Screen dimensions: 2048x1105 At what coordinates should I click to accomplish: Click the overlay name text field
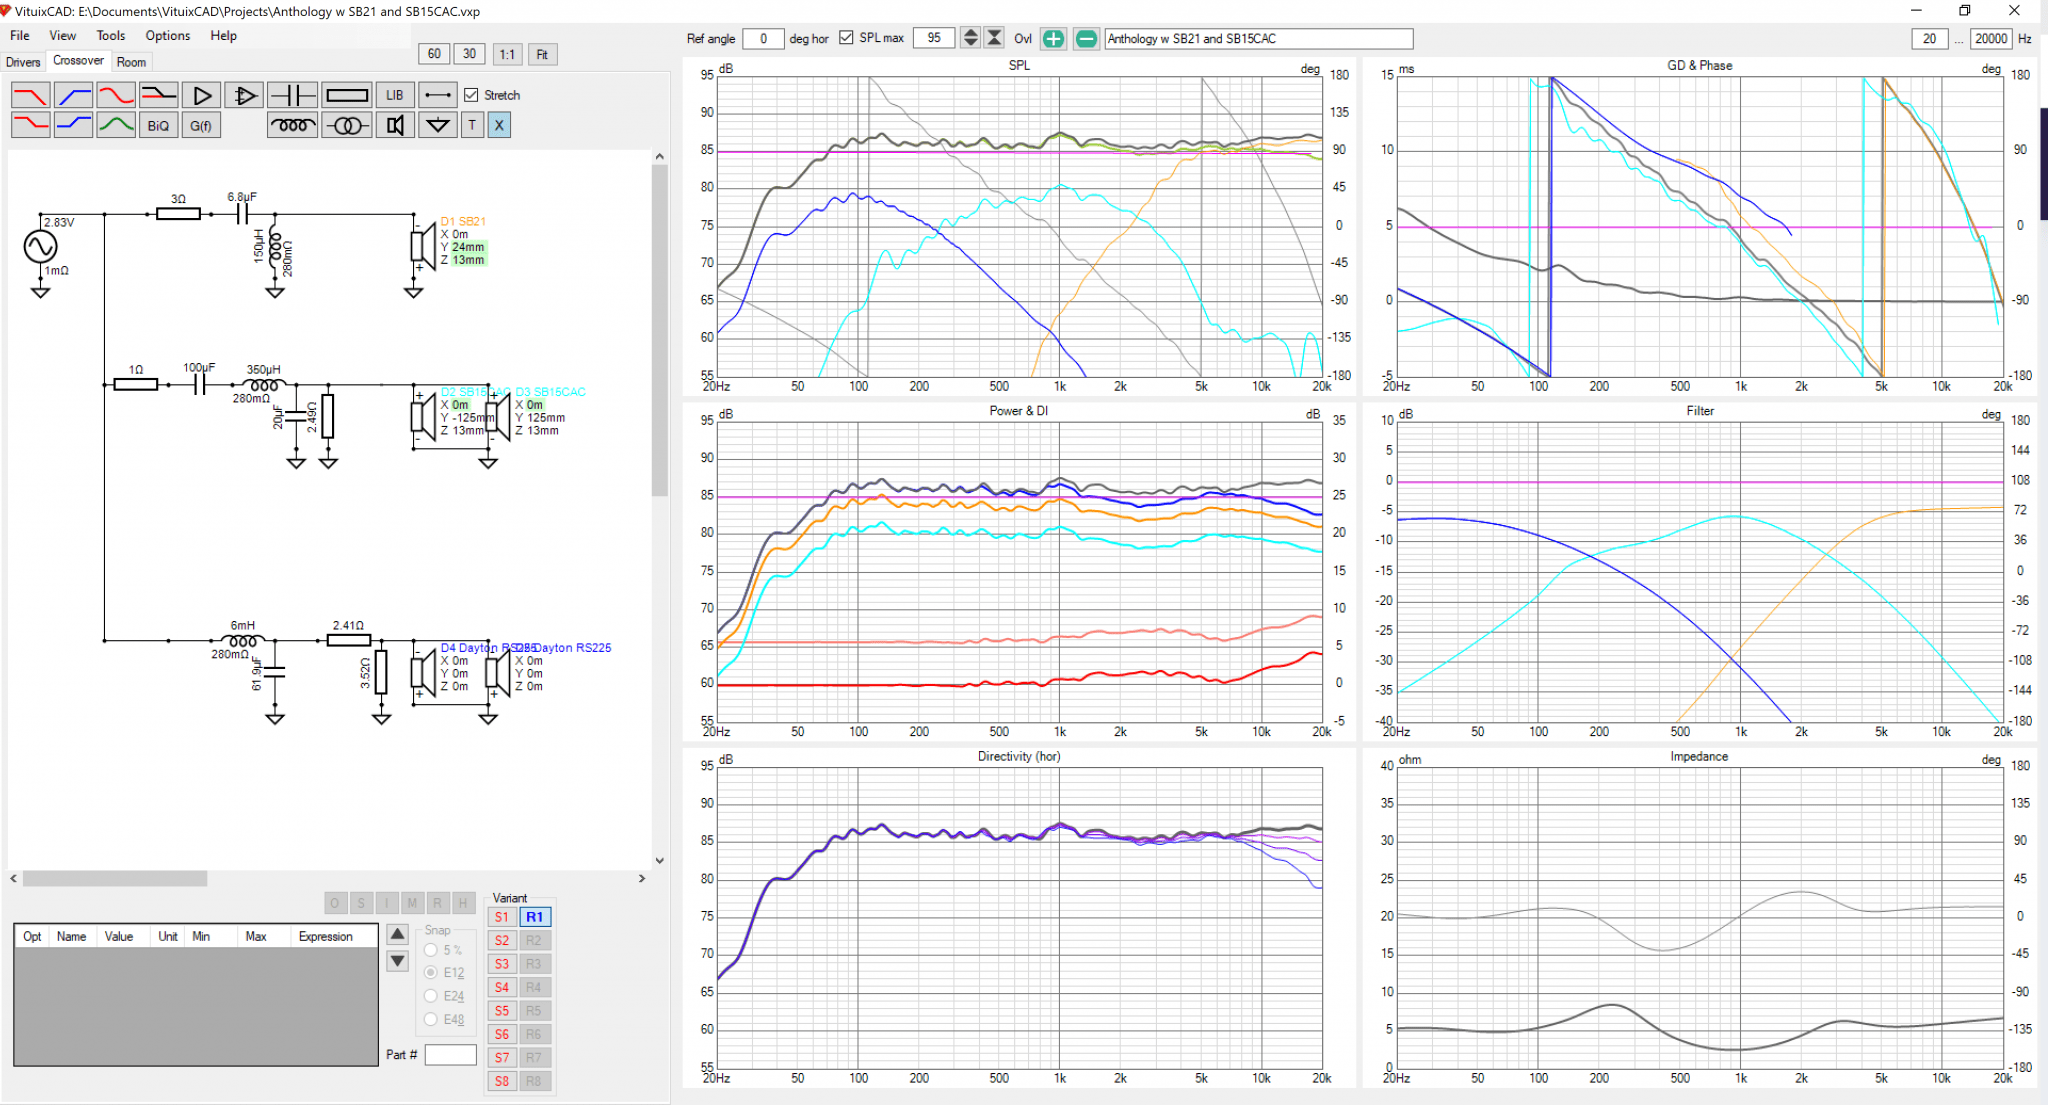(1259, 38)
